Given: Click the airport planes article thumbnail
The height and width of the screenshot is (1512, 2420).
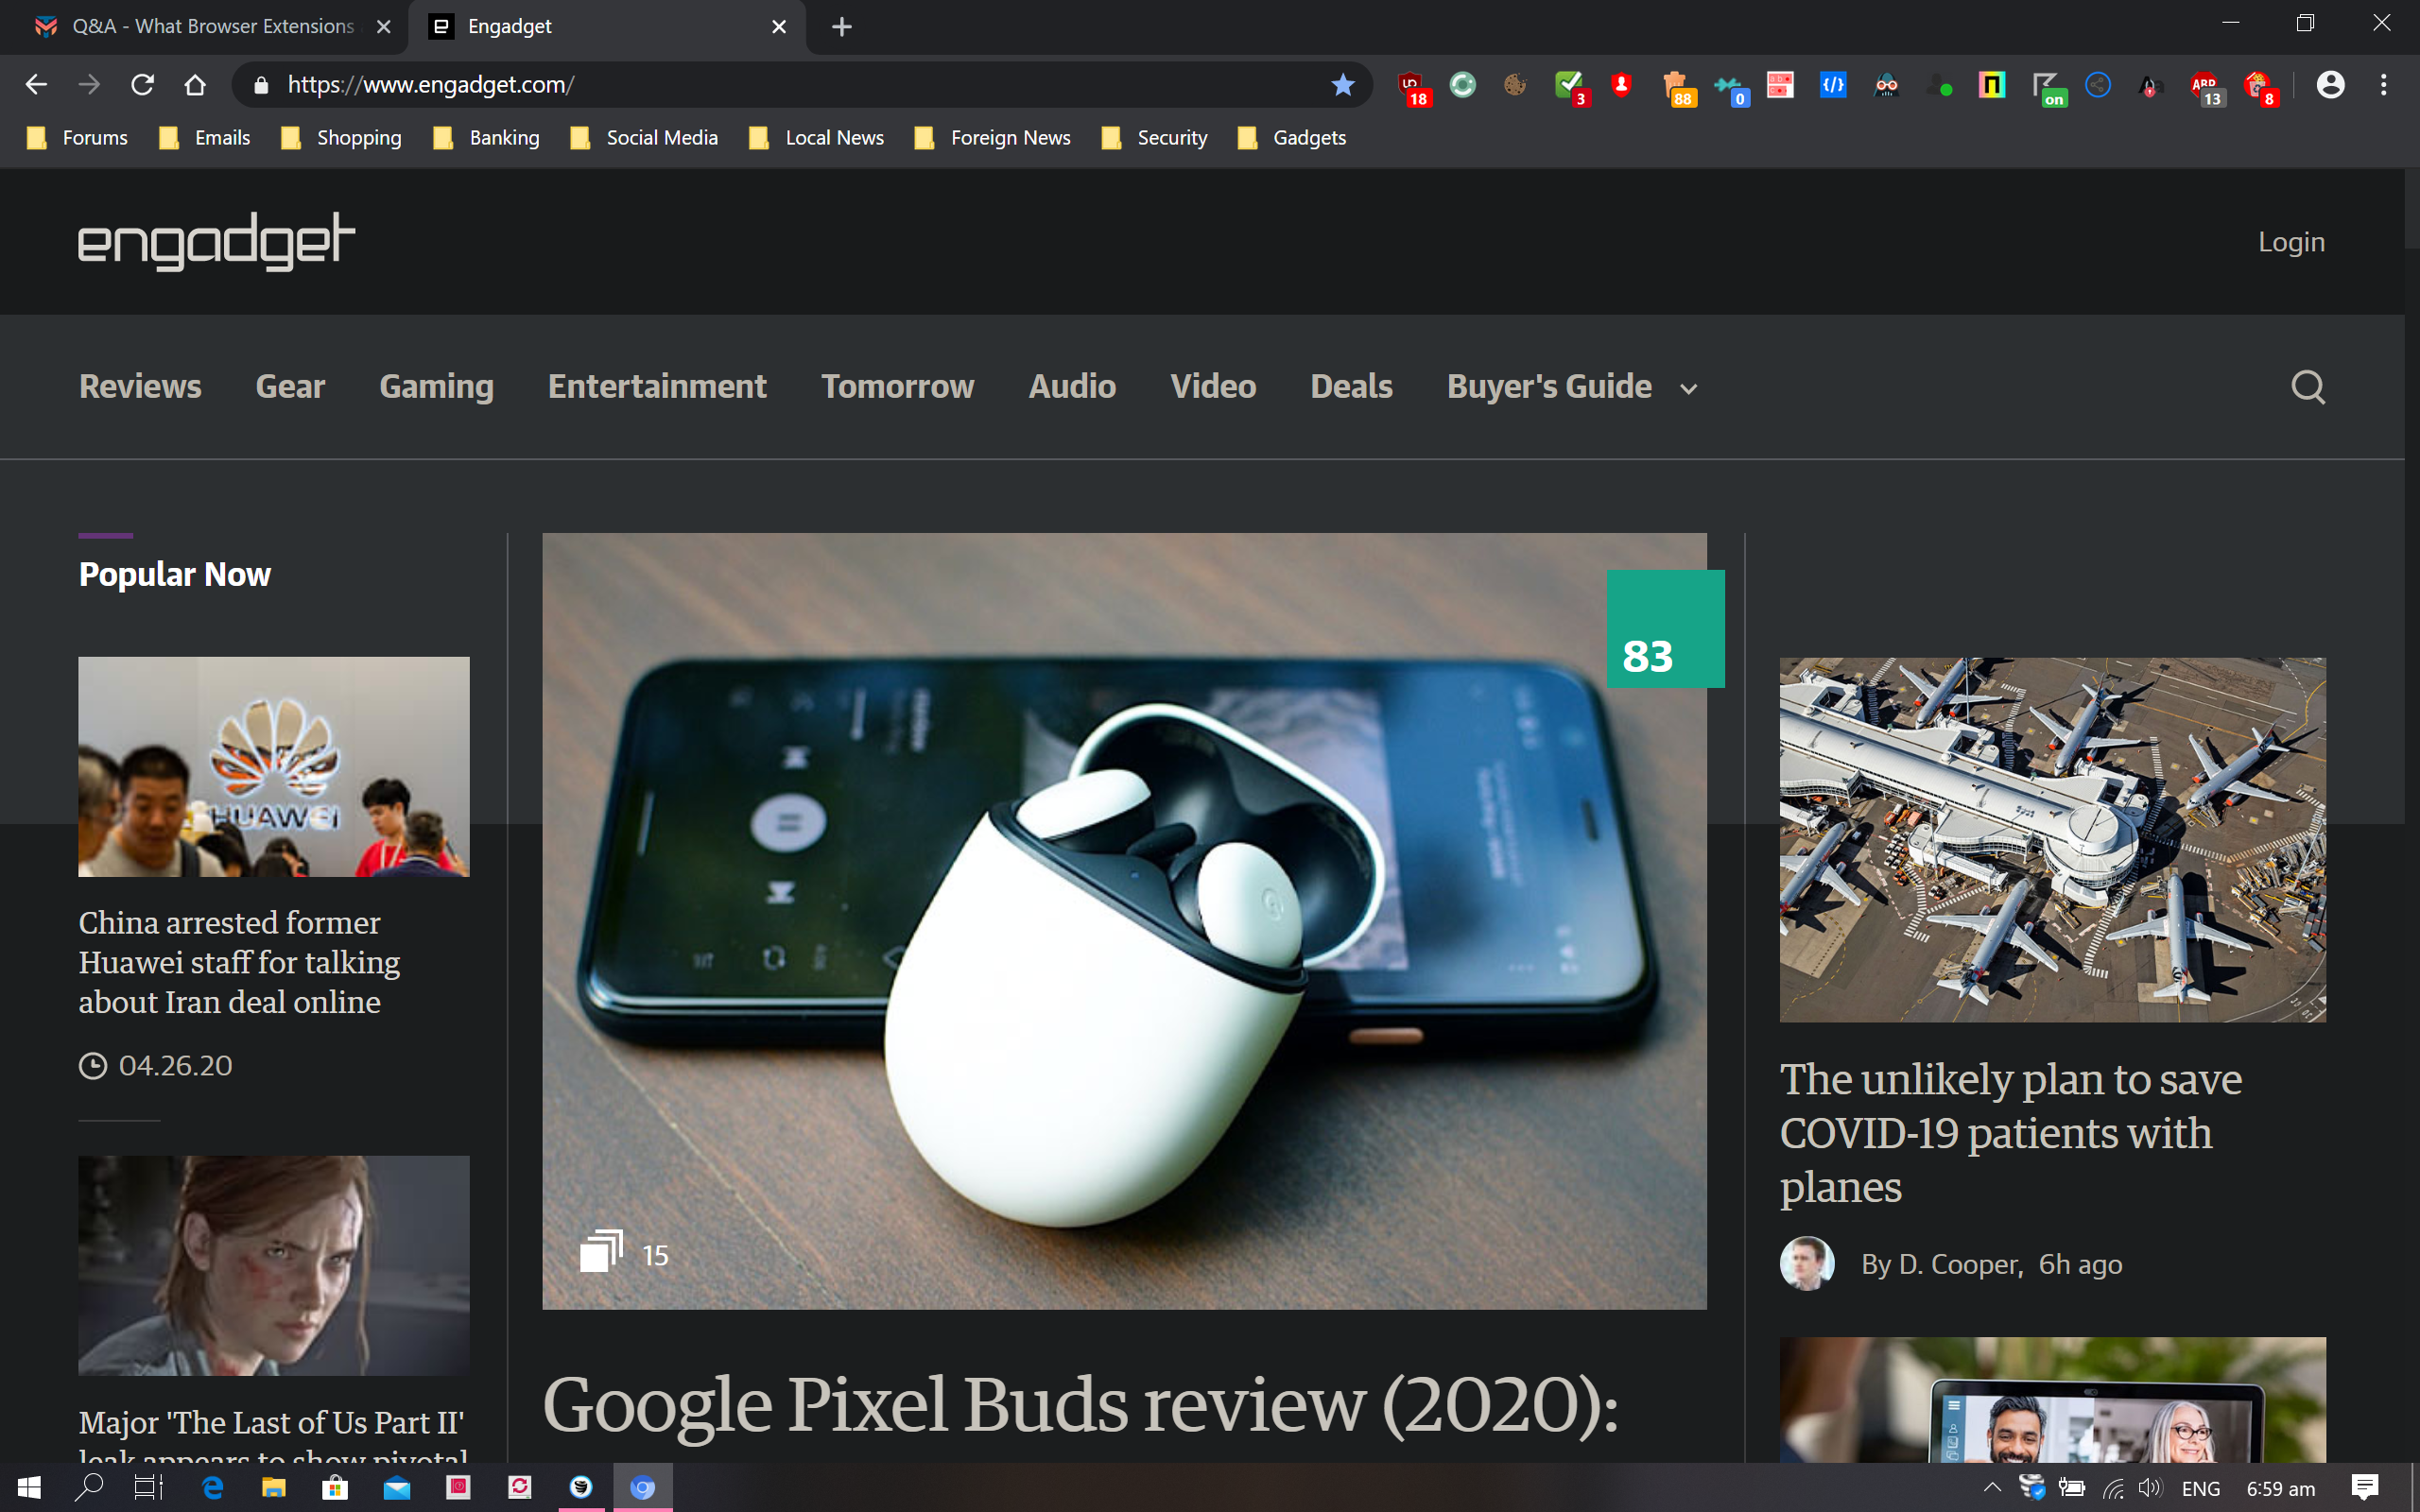Looking at the screenshot, I should coord(2052,839).
